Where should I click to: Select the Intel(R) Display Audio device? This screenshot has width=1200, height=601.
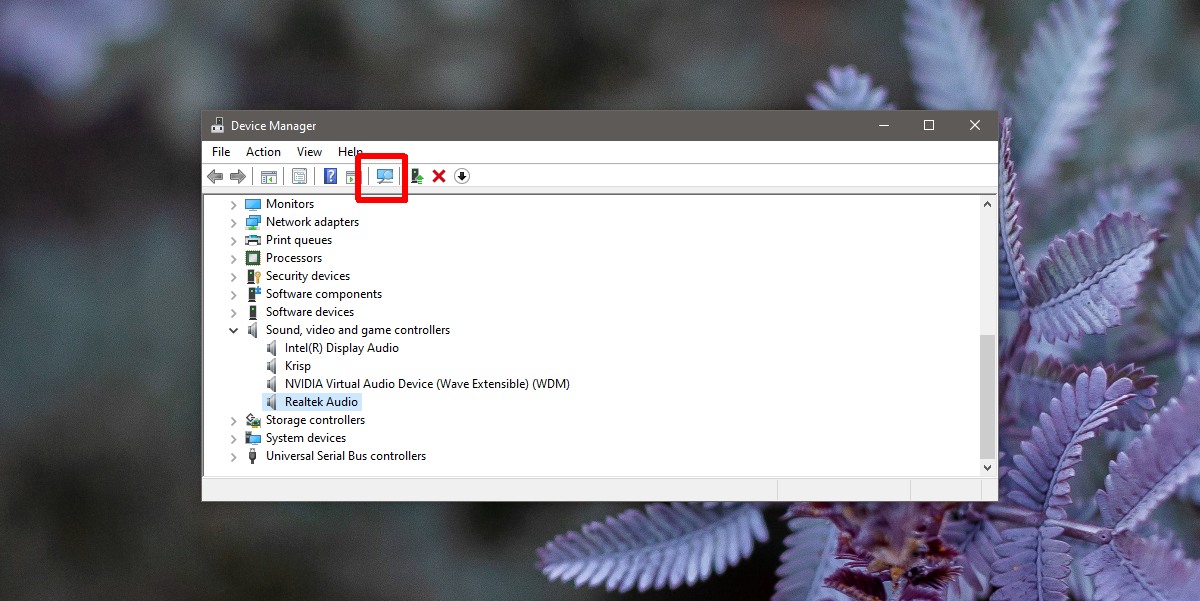tap(342, 348)
